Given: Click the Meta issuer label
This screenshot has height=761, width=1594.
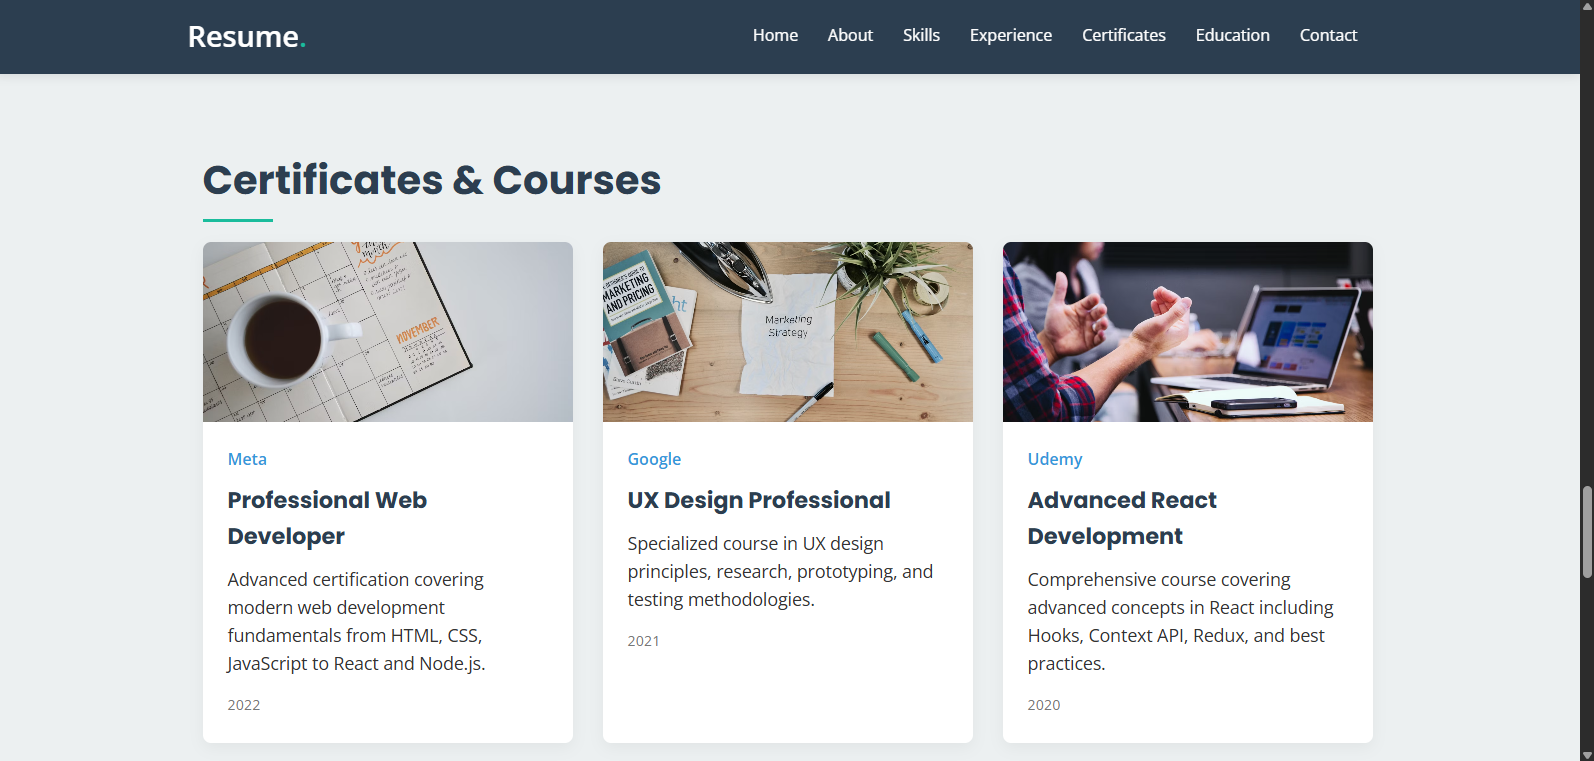Looking at the screenshot, I should point(247,459).
